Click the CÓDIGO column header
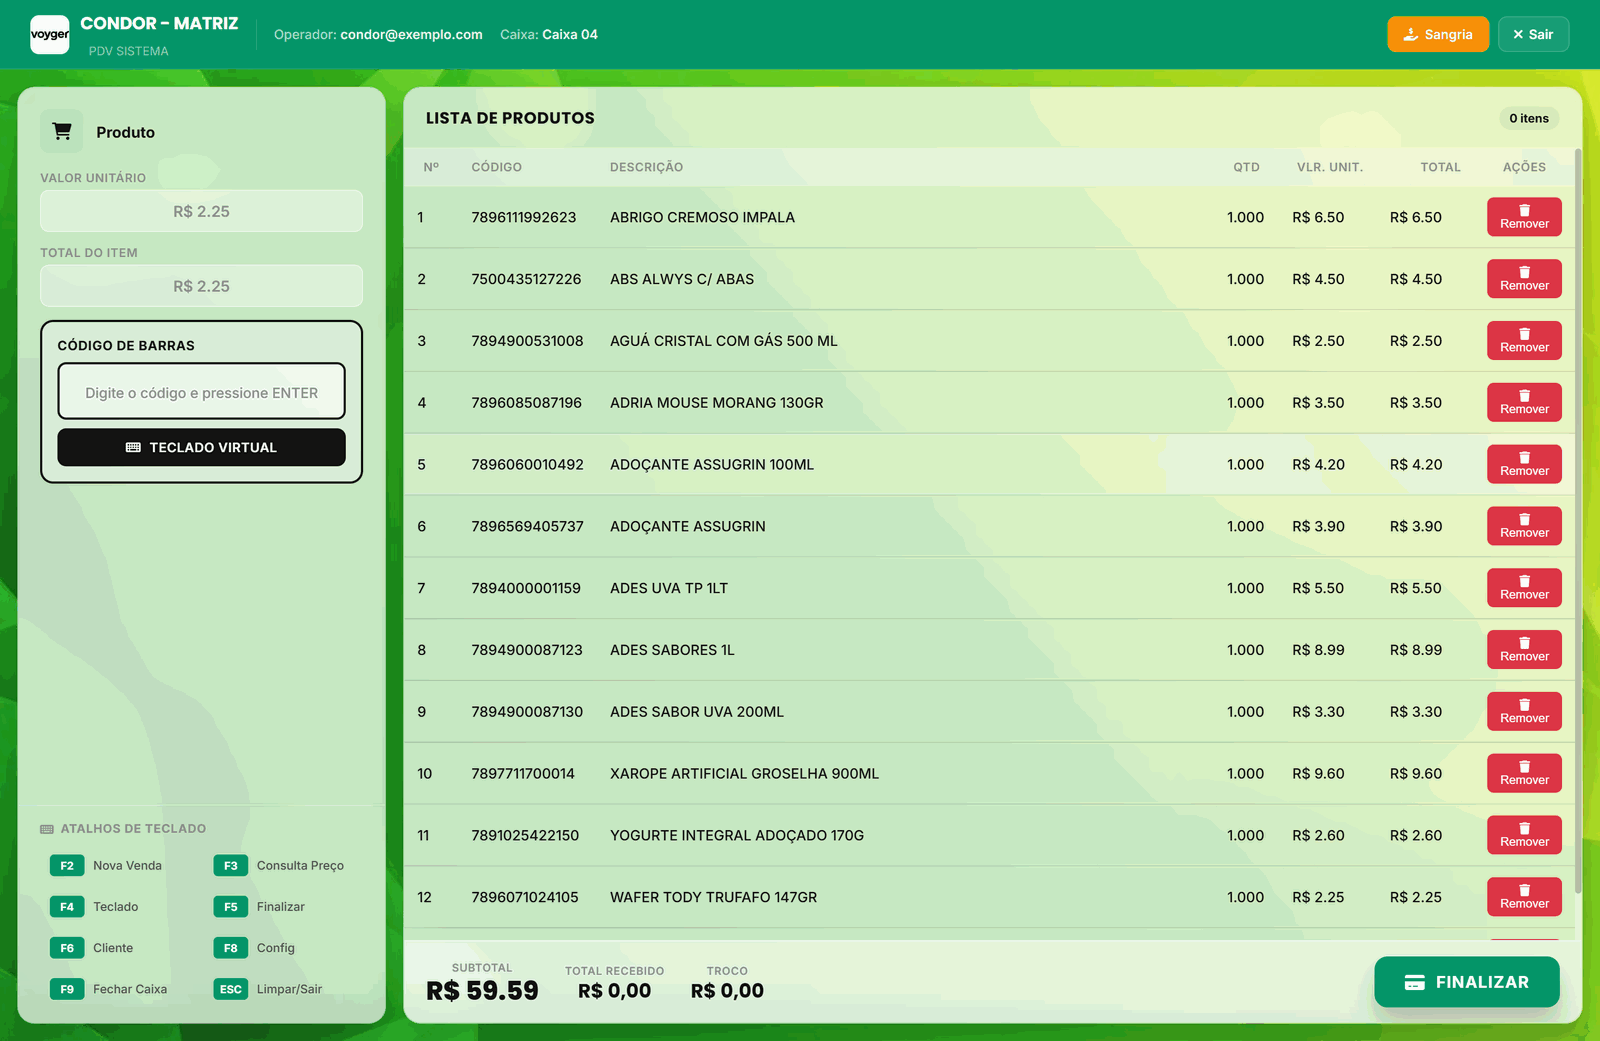Screen dimensions: 1600x1041 [497, 167]
